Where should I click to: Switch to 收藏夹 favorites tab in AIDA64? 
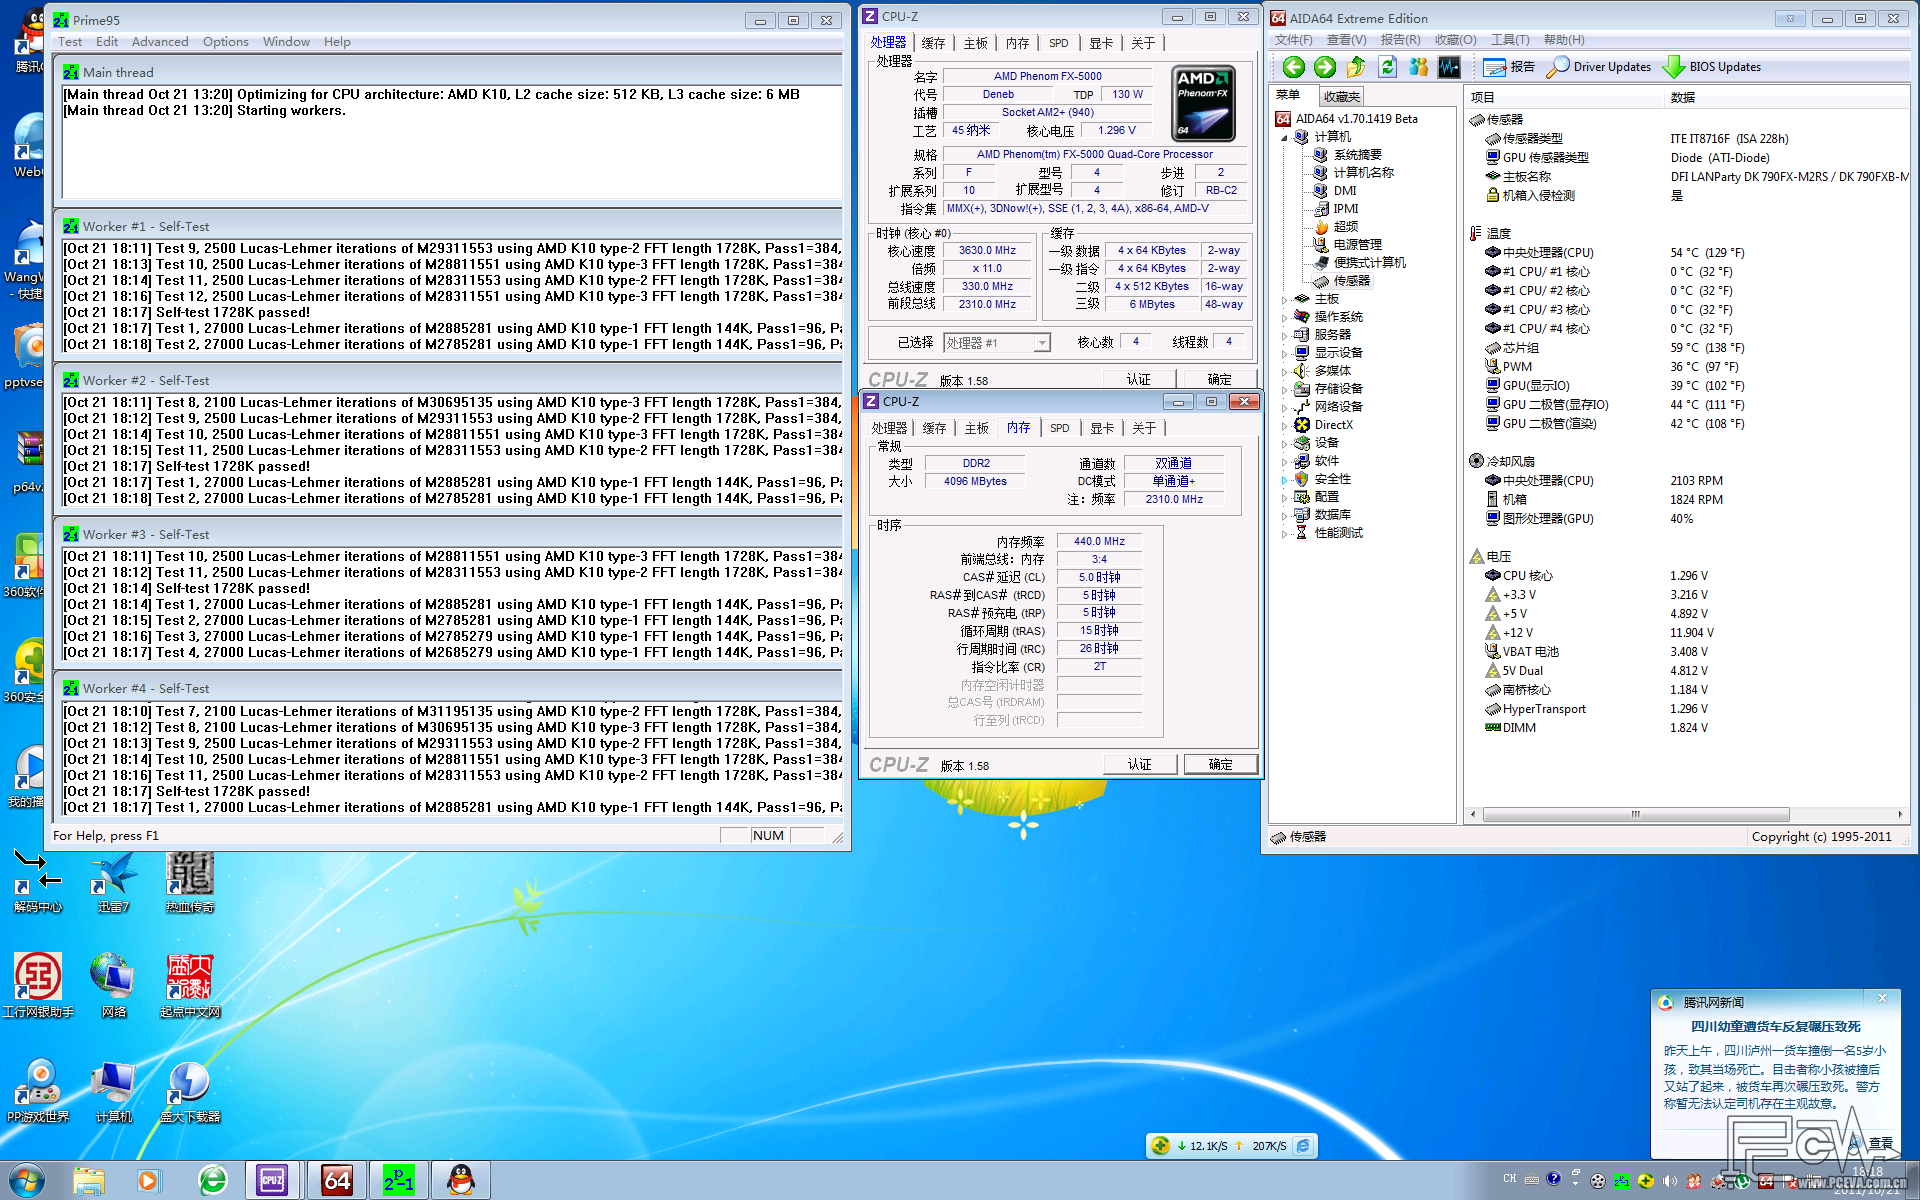[1341, 97]
